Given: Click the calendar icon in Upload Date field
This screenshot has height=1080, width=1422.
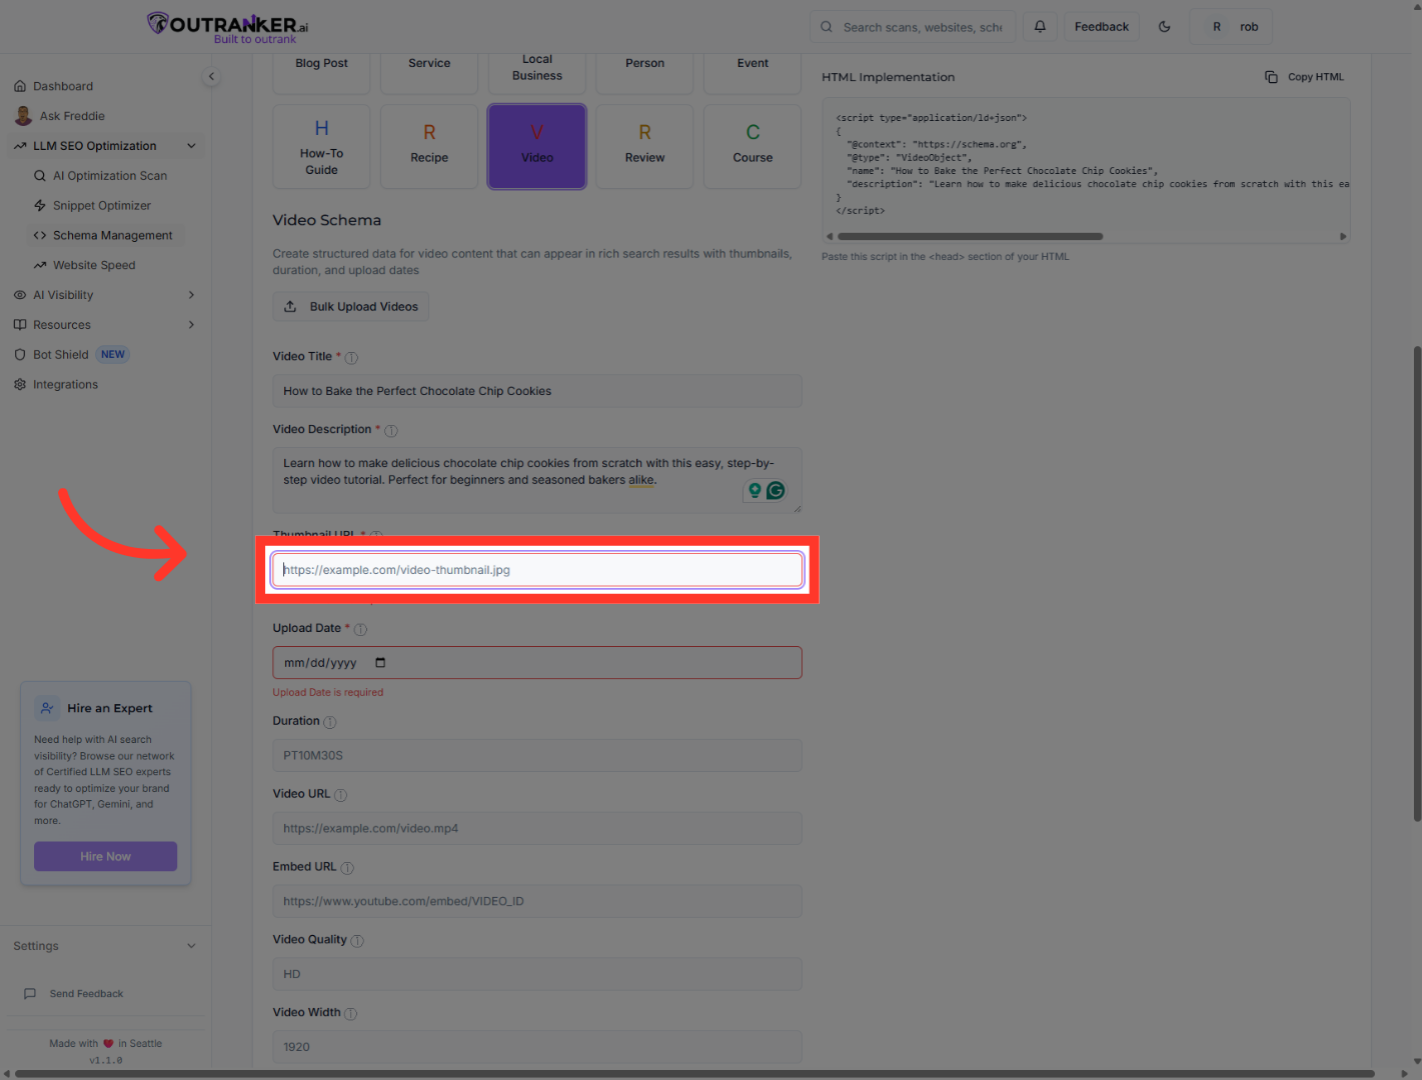Looking at the screenshot, I should pyautogui.click(x=380, y=662).
